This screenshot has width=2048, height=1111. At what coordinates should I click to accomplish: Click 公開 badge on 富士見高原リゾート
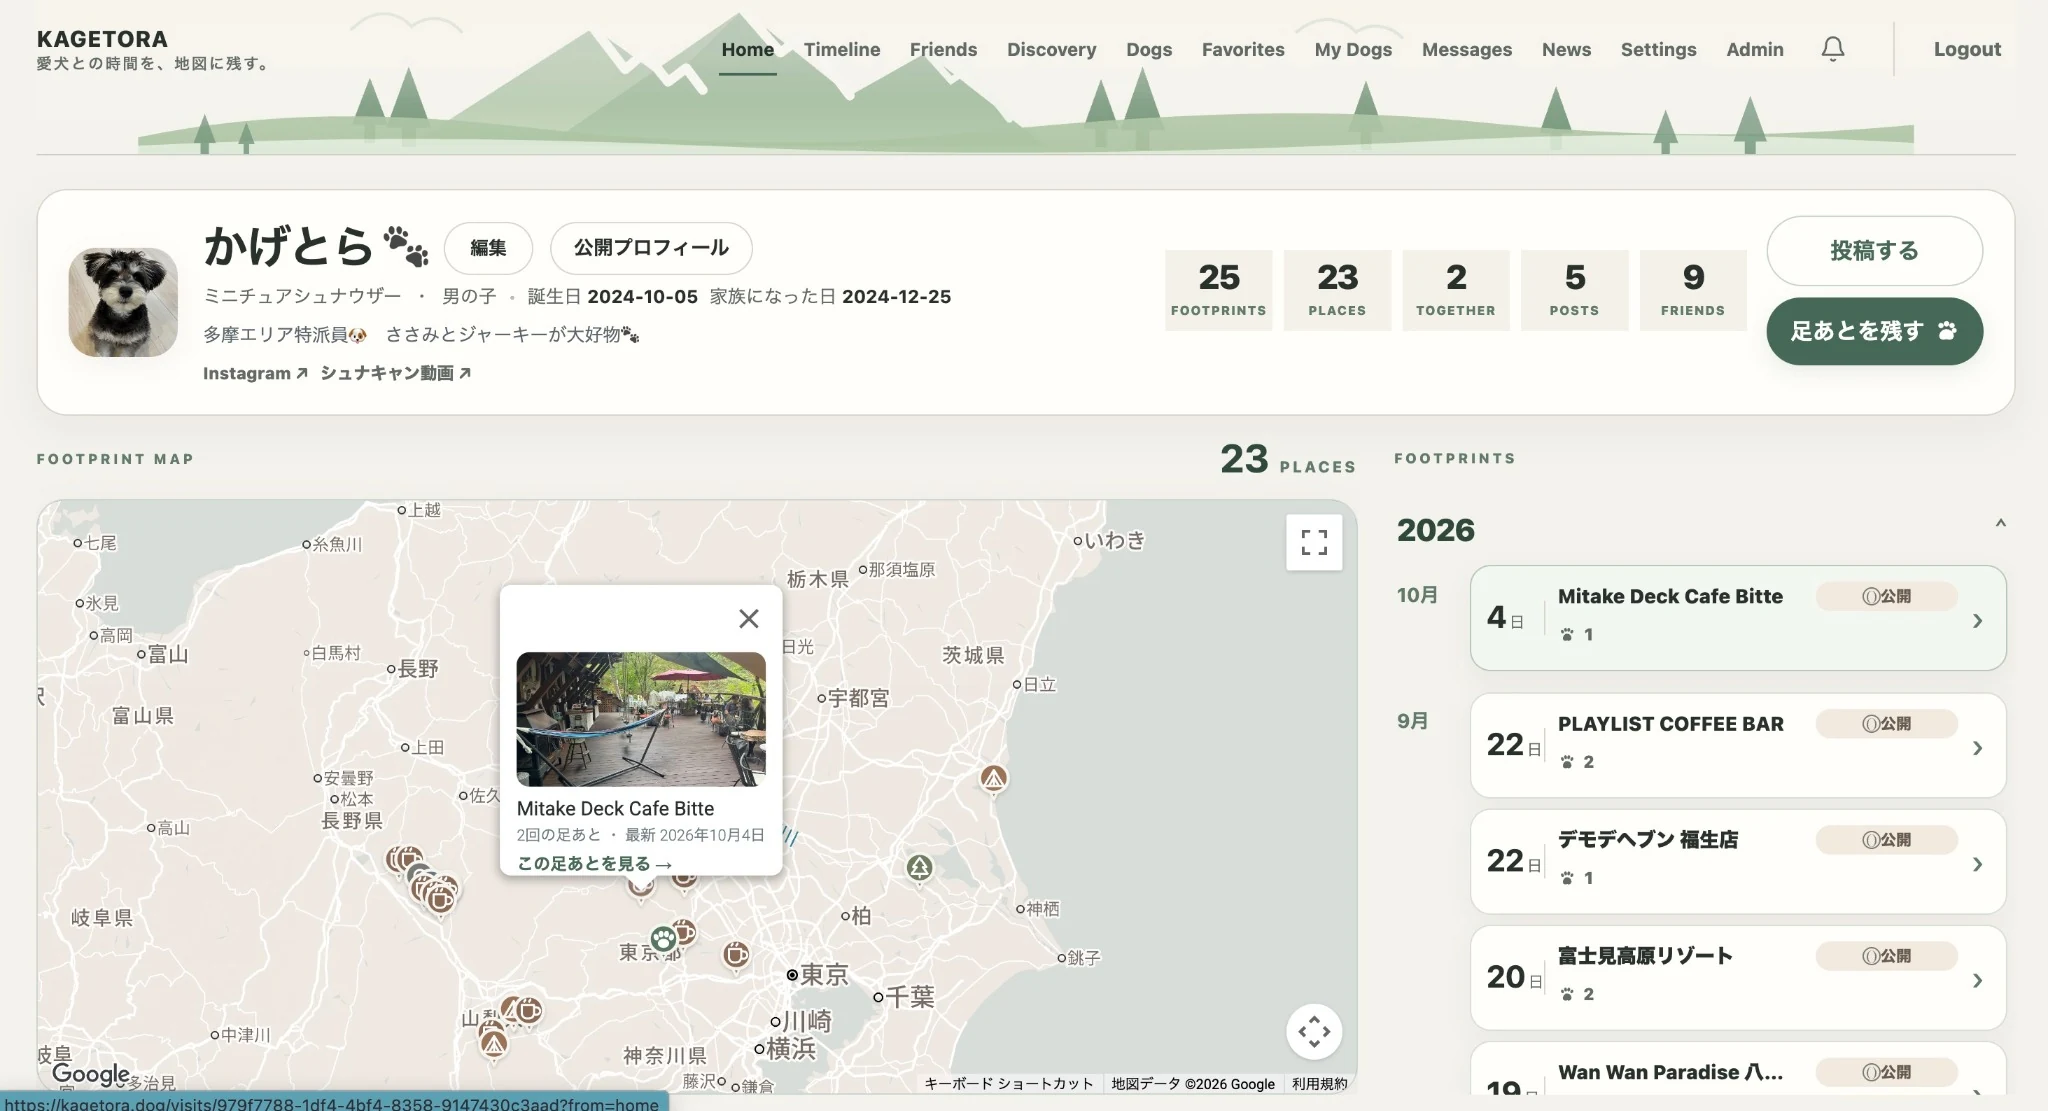tap(1886, 955)
